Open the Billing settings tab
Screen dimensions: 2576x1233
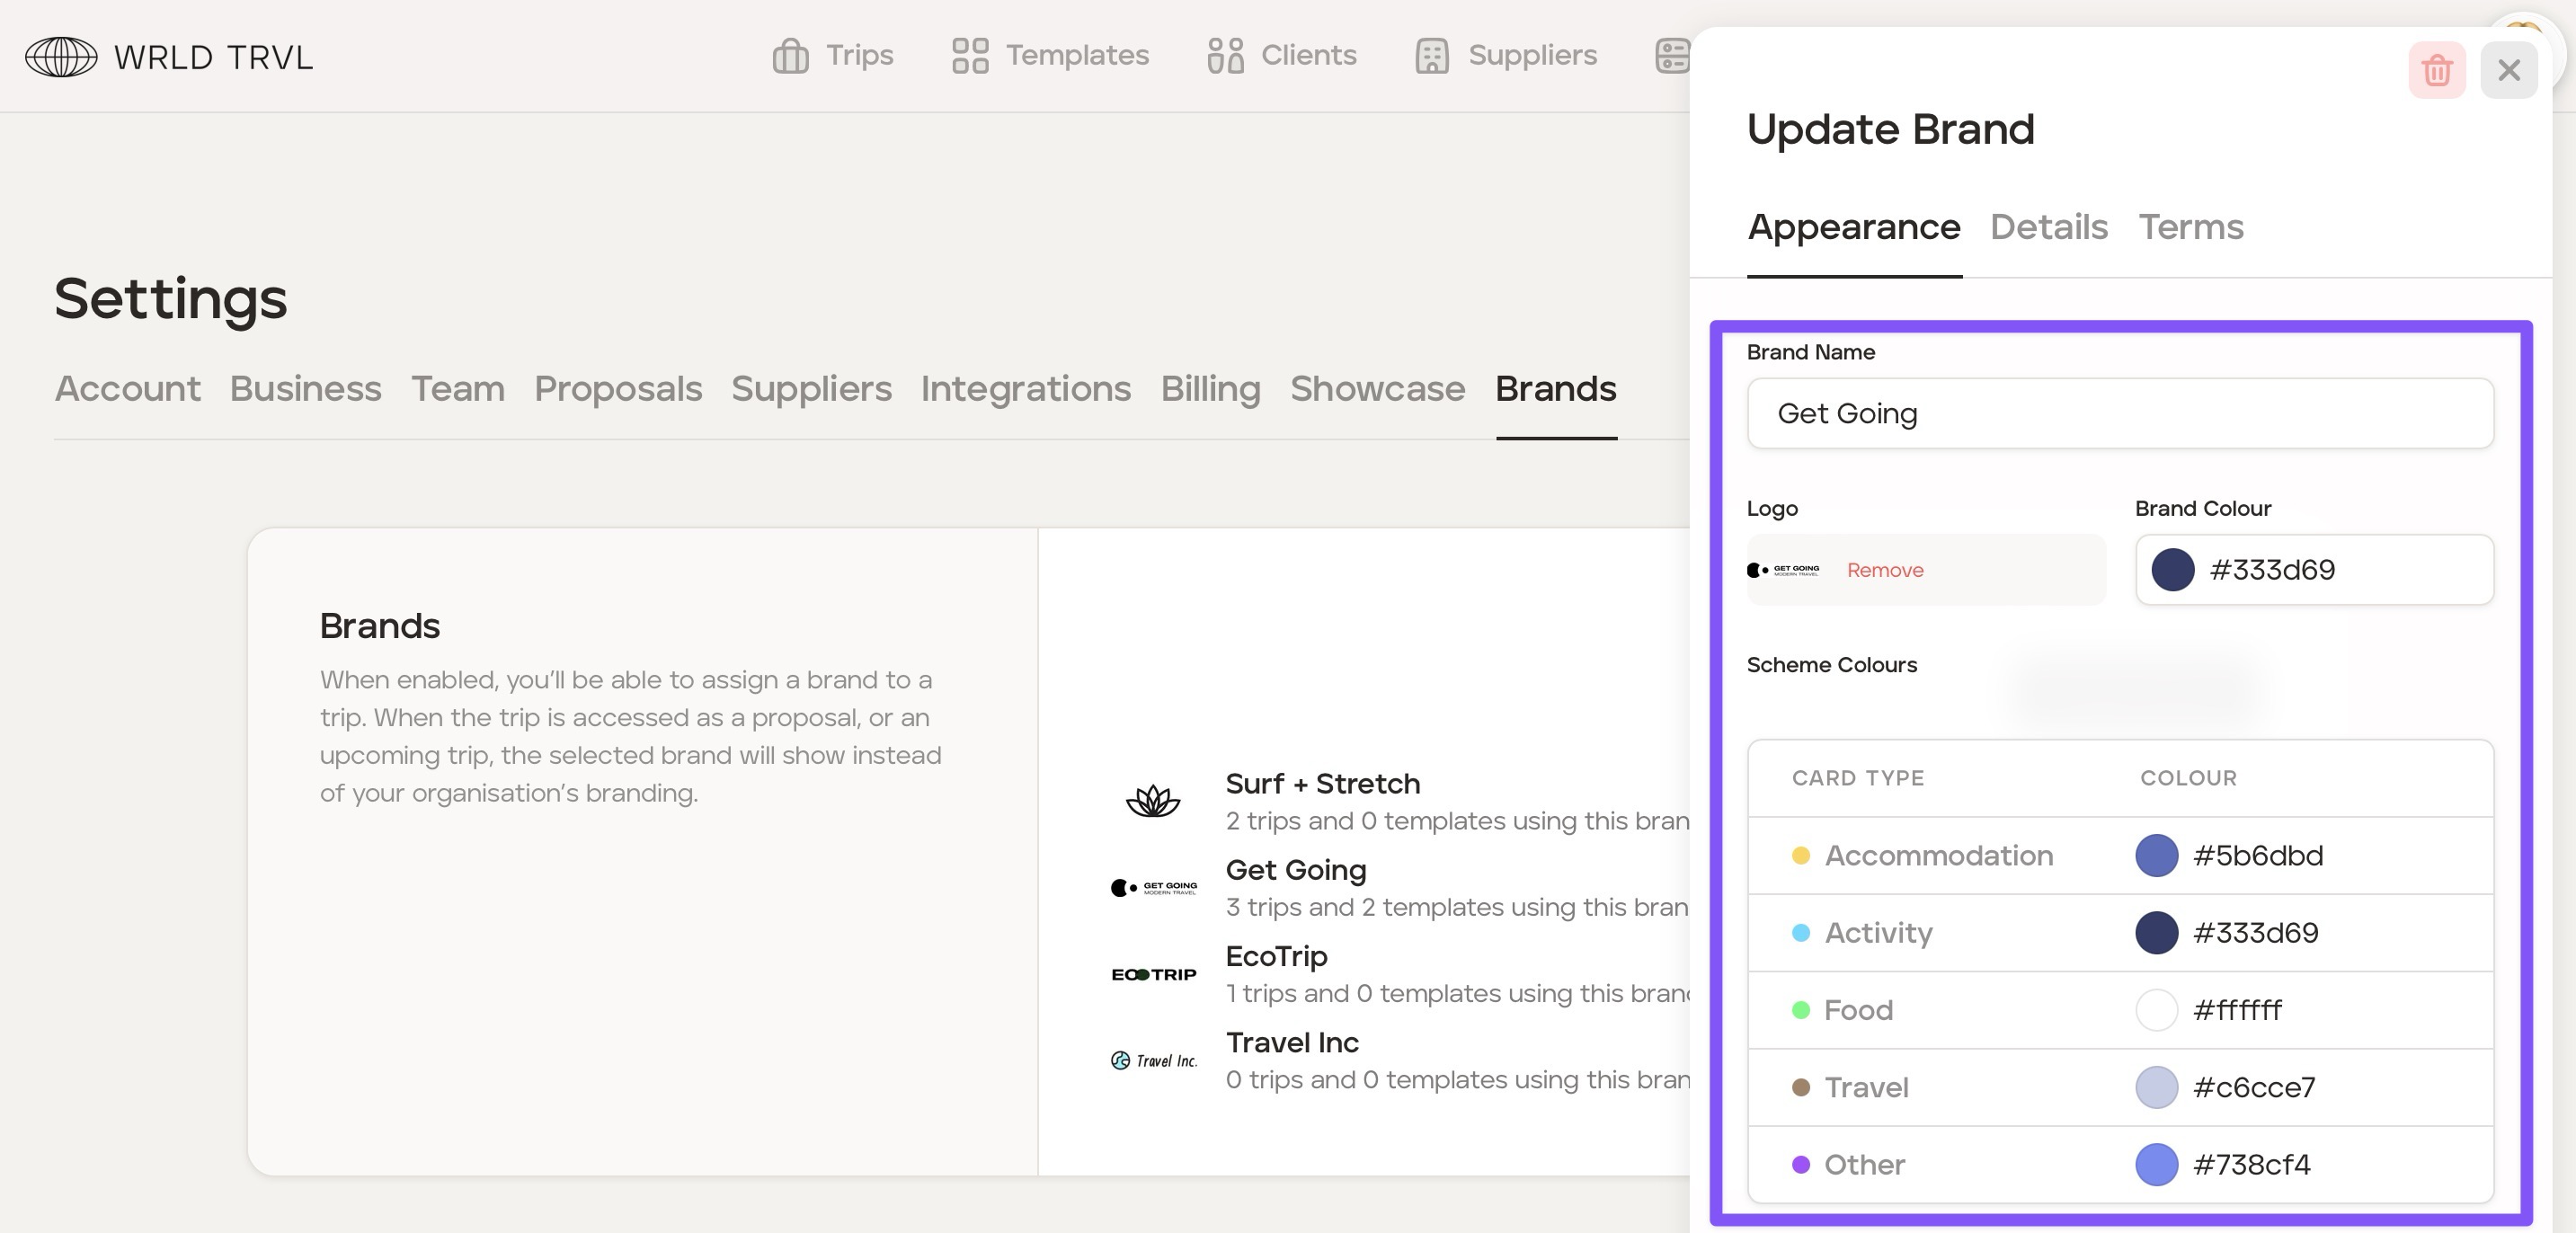[x=1210, y=388]
